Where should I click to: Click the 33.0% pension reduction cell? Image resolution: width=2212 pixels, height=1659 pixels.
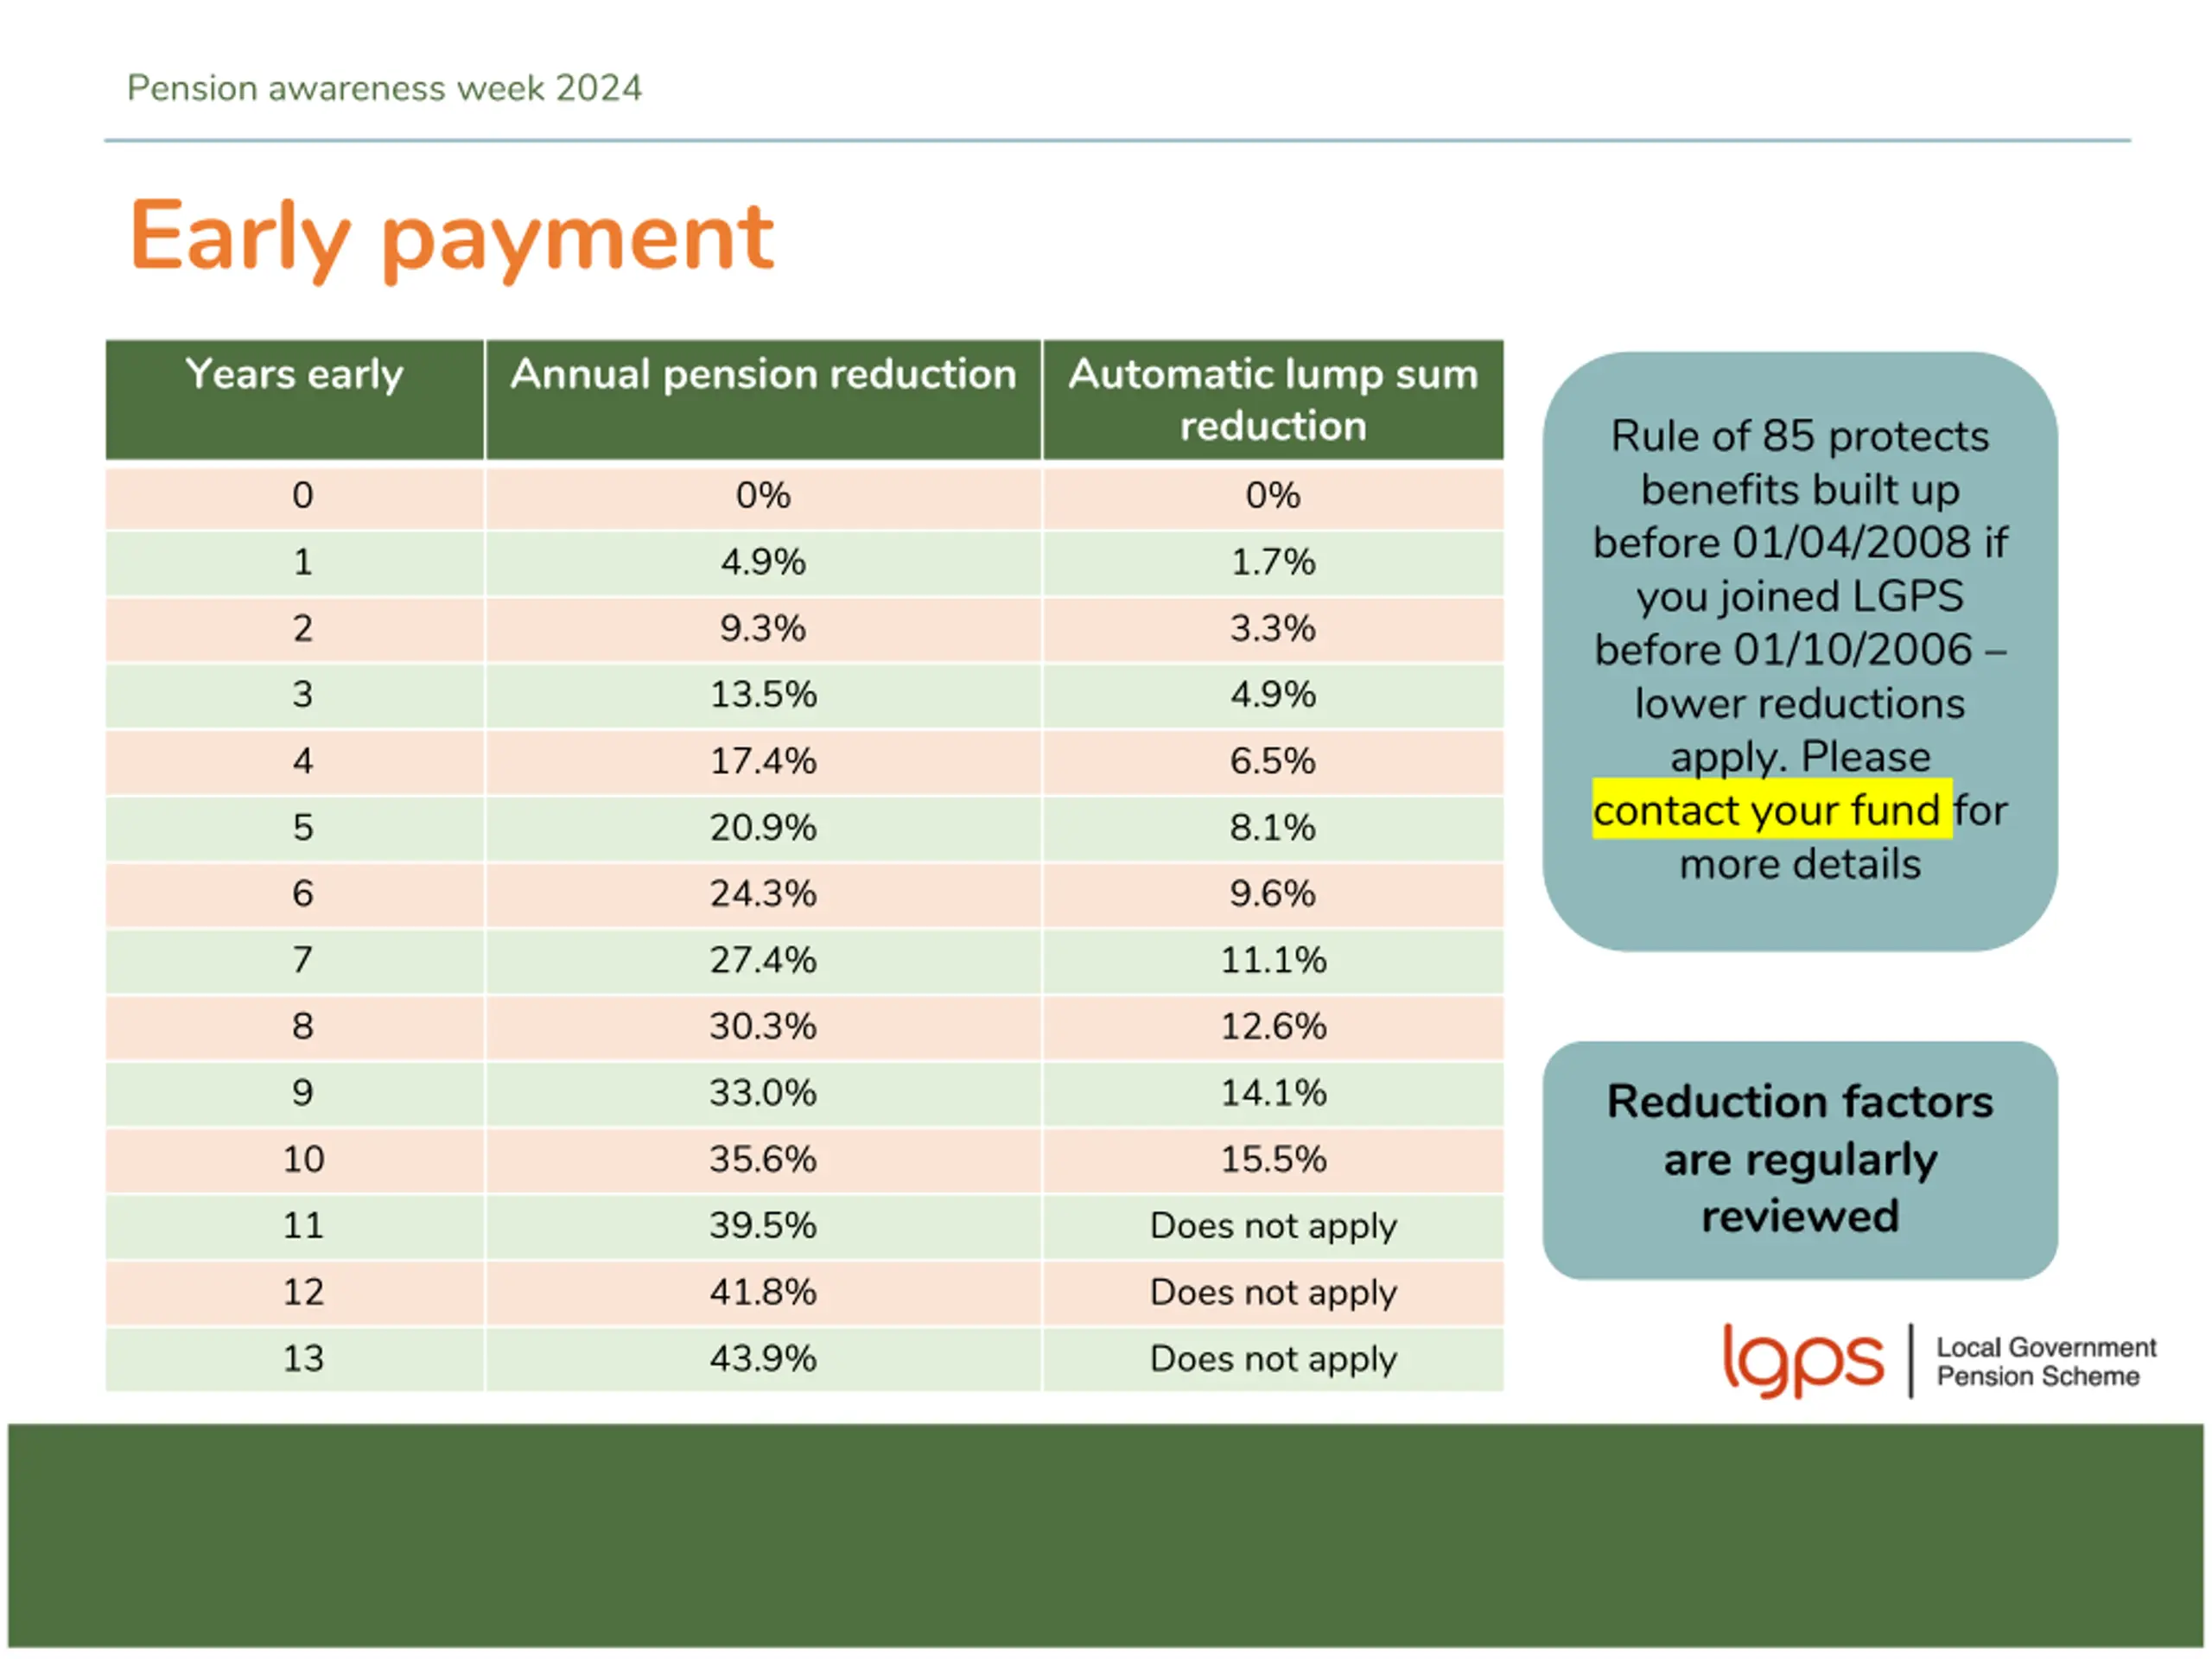pyautogui.click(x=763, y=1093)
